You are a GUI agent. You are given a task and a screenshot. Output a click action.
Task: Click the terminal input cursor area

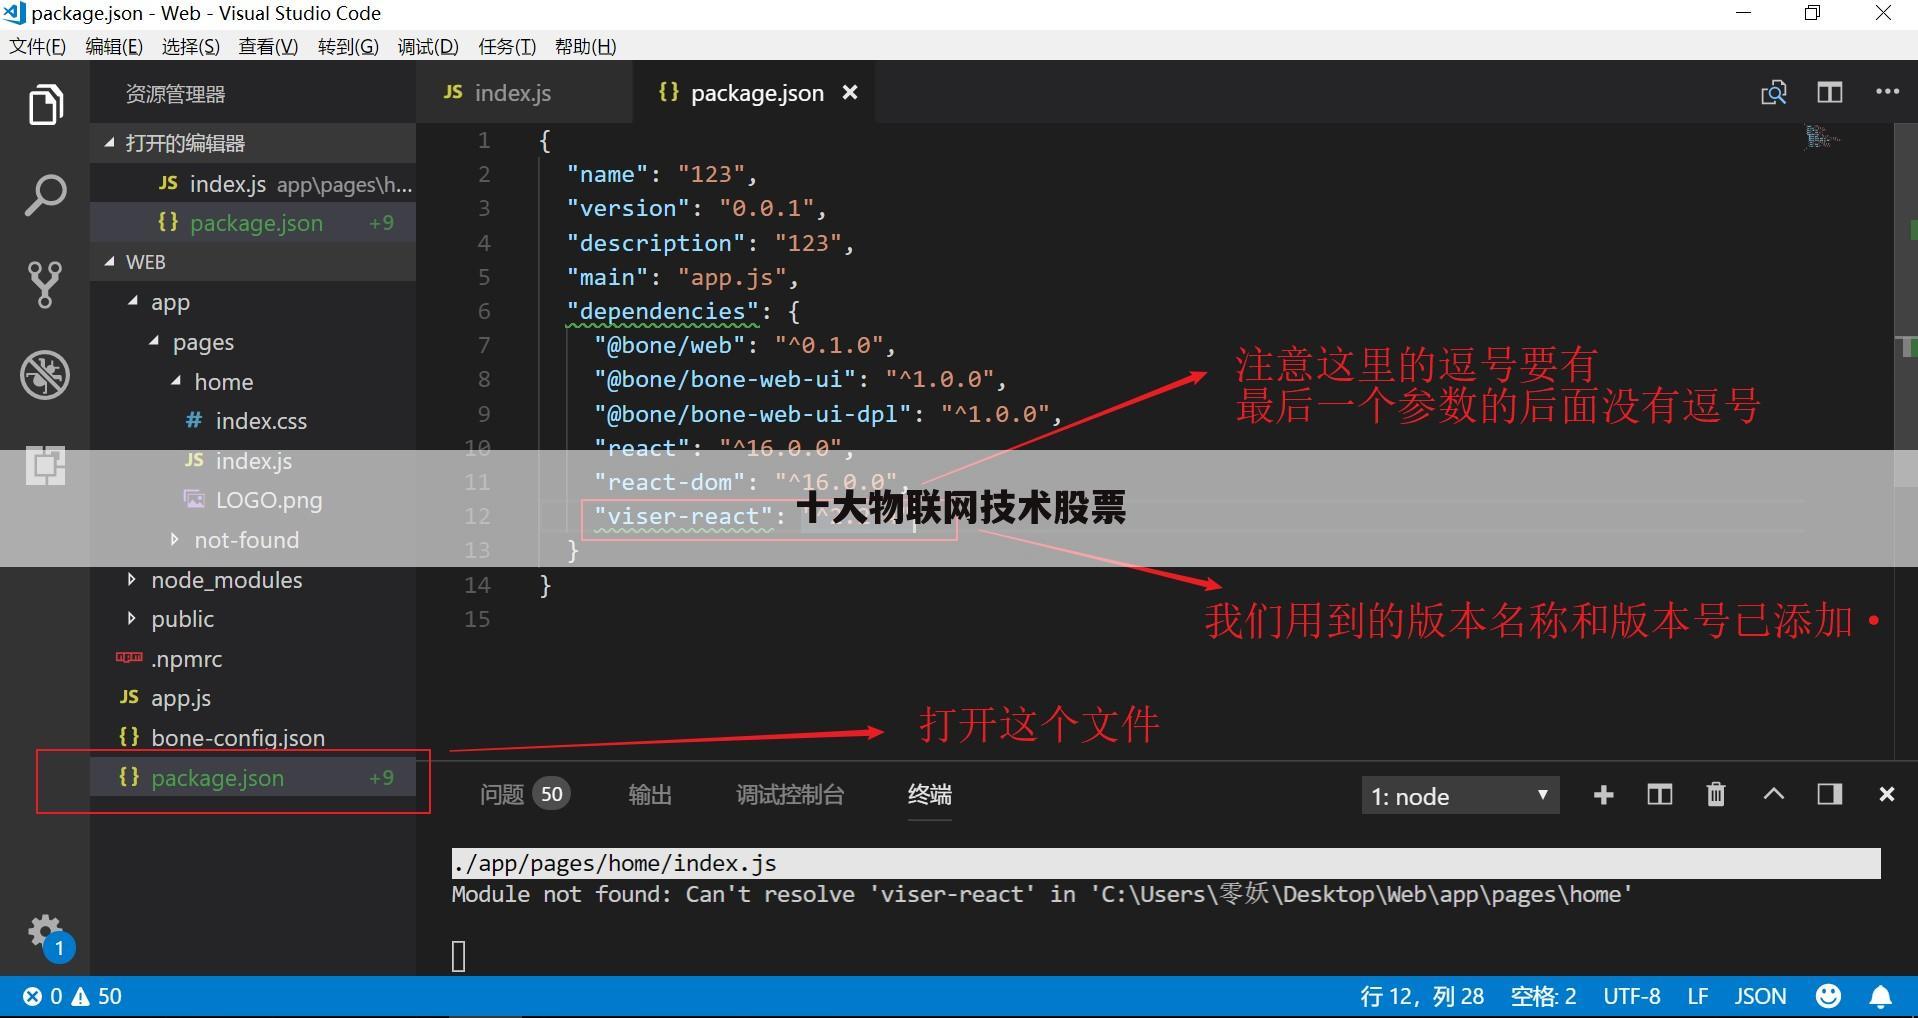pyautogui.click(x=459, y=957)
